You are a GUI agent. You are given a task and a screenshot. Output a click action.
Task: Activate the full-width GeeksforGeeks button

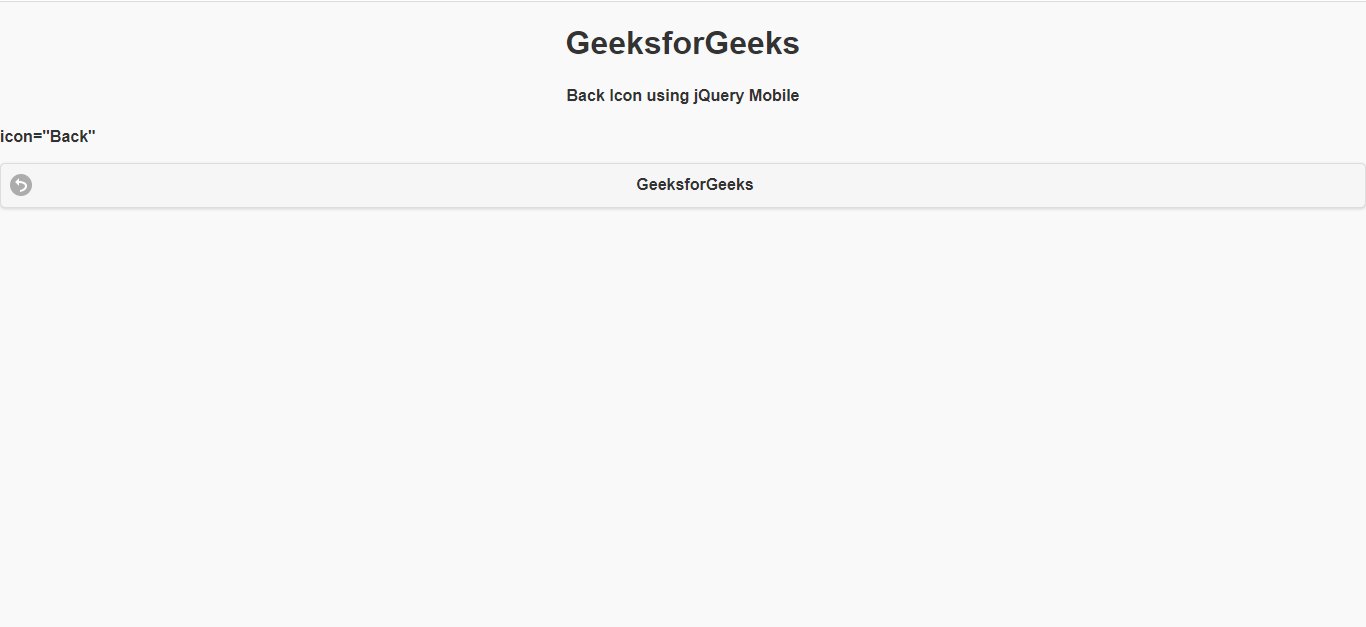683,185
